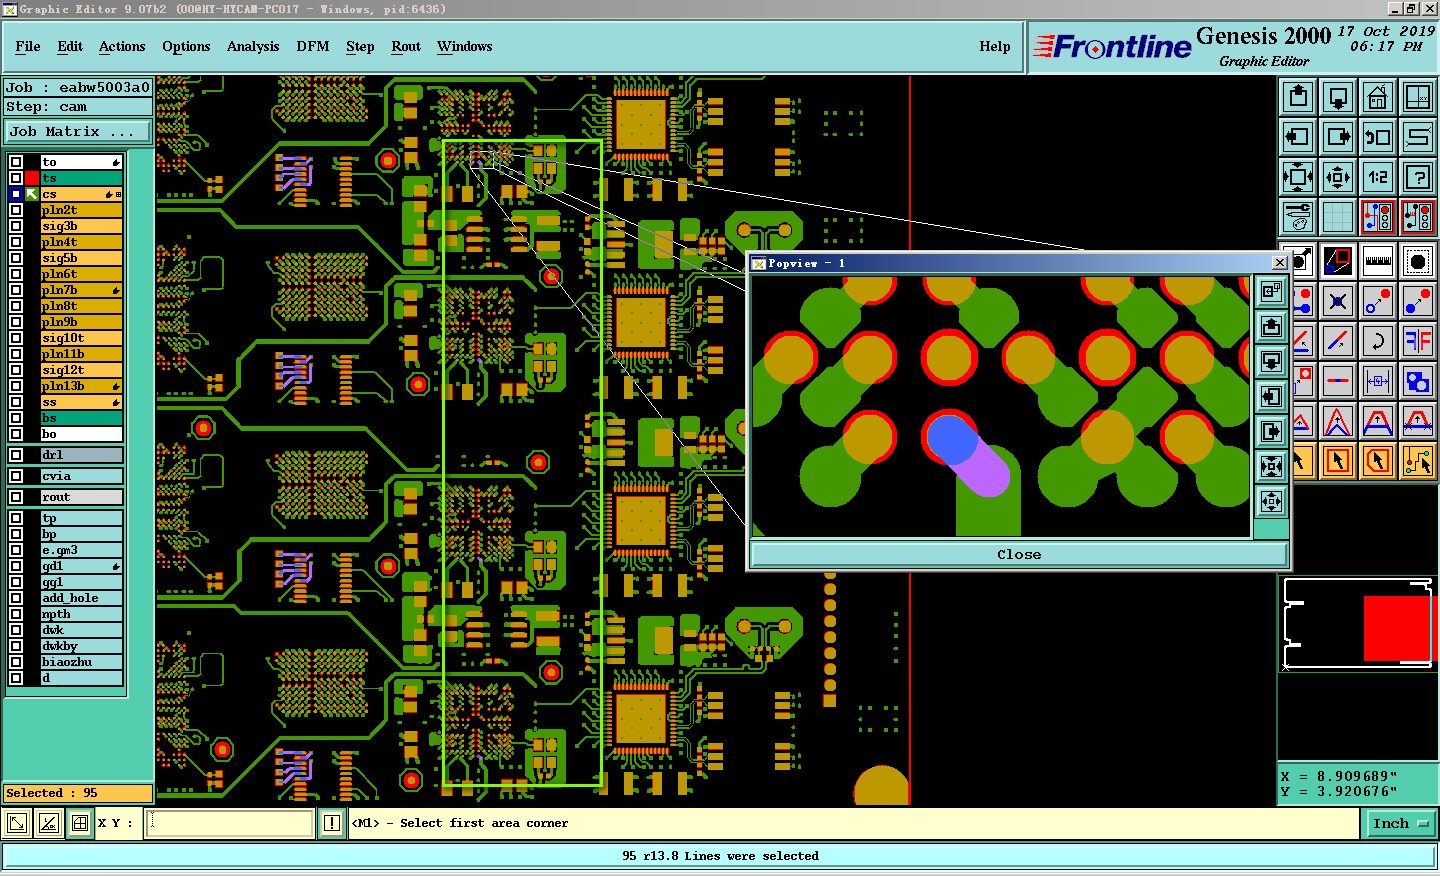Select the e.gm3 layer row

(x=81, y=550)
